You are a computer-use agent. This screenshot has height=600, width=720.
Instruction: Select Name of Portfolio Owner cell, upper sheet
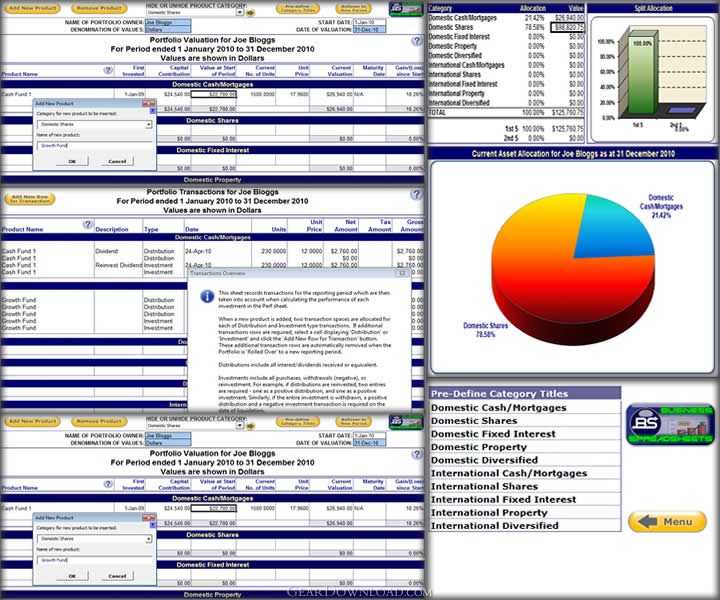[168, 22]
